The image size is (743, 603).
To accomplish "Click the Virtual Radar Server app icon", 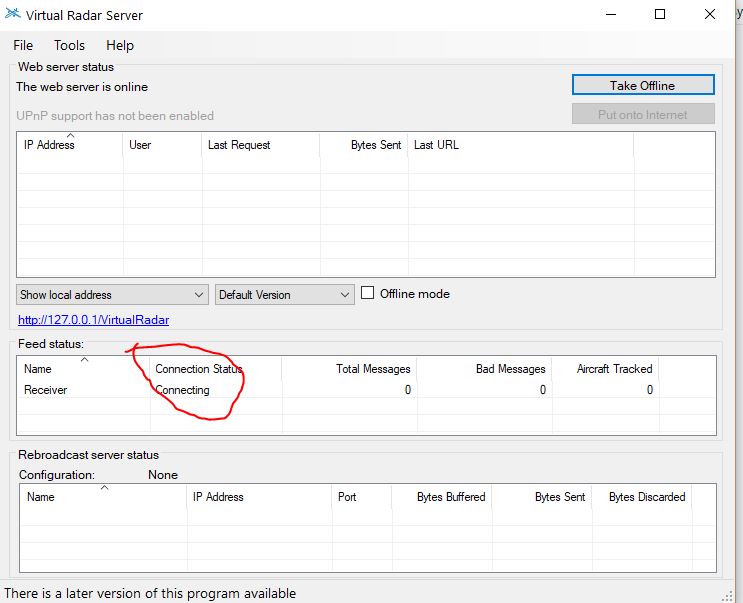I will pyautogui.click(x=13, y=14).
